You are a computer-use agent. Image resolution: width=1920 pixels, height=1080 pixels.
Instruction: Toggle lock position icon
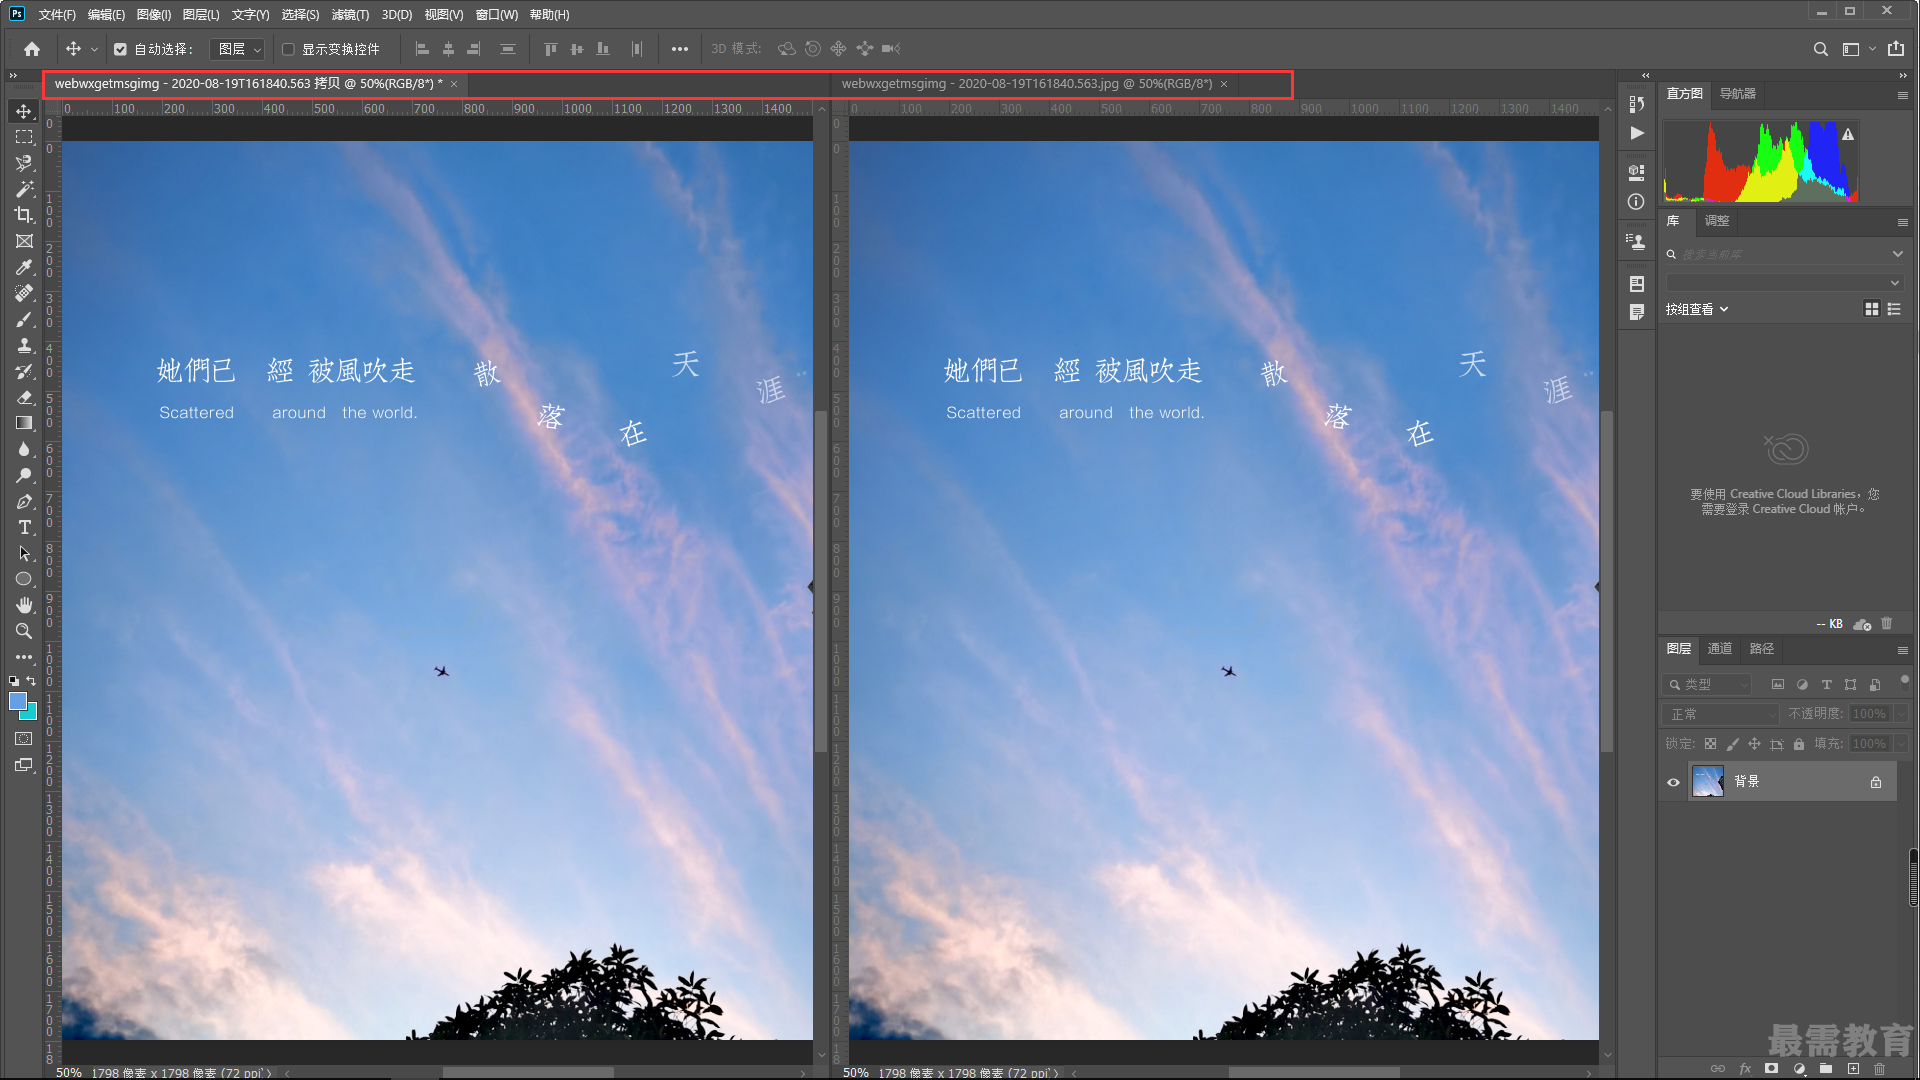click(x=1754, y=744)
